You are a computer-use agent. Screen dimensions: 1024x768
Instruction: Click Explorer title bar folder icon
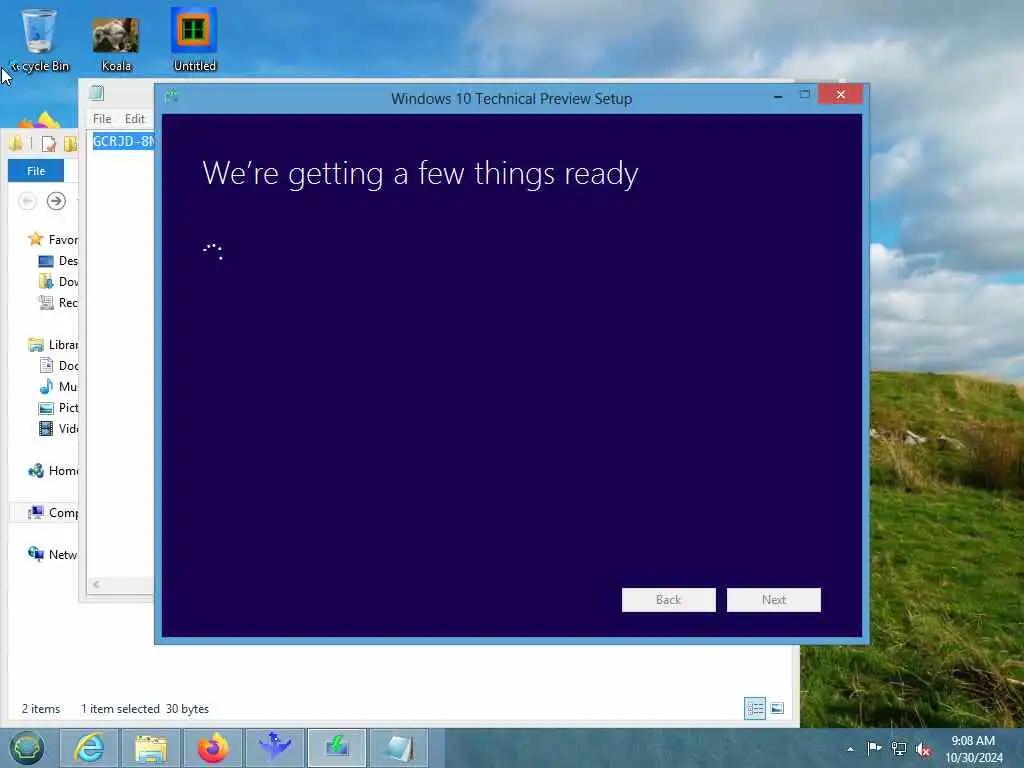point(15,143)
